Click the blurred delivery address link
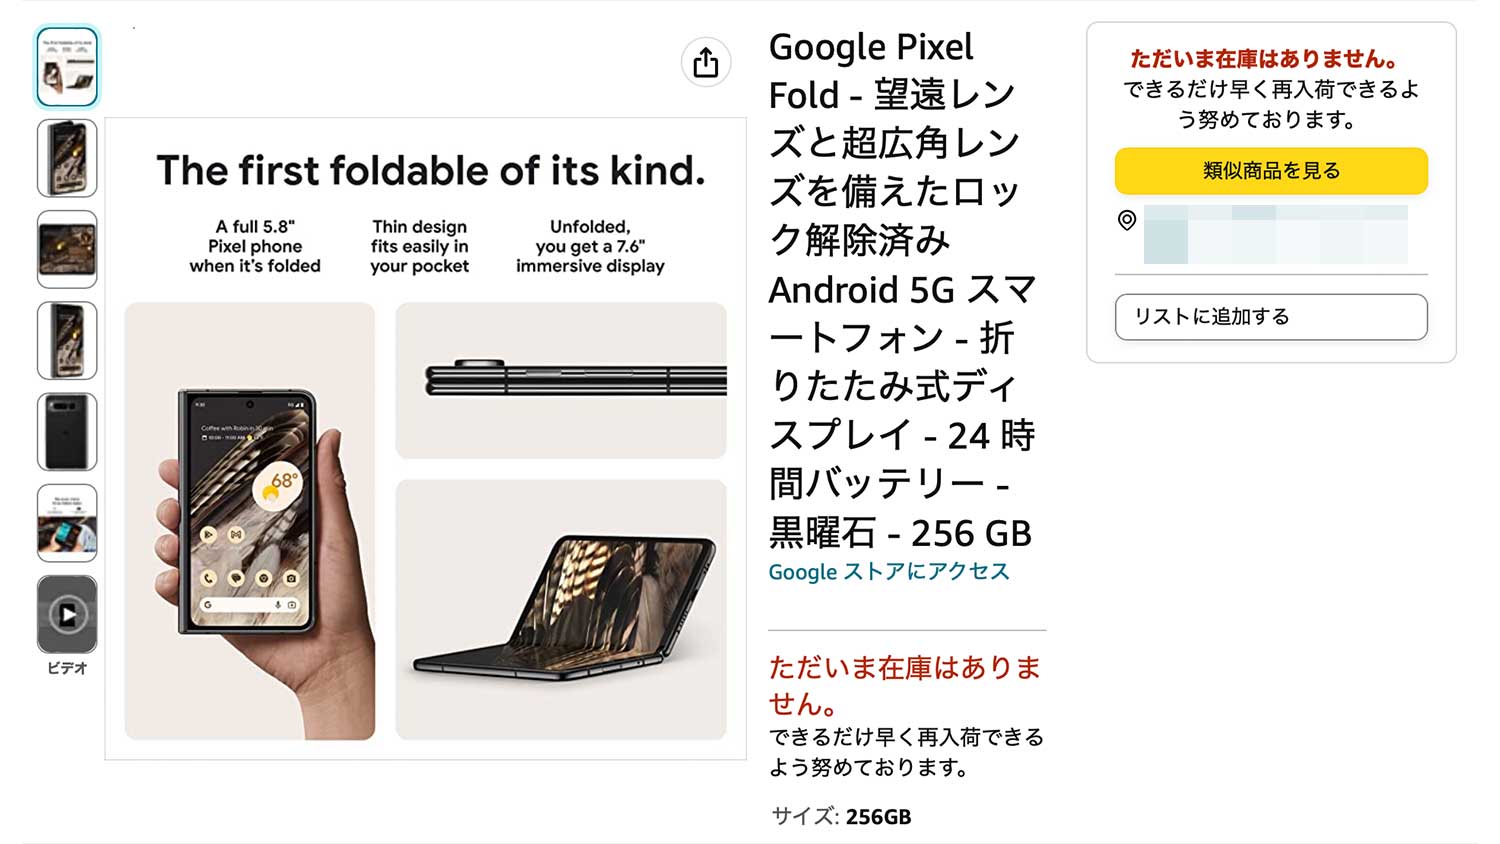The height and width of the screenshot is (844, 1500). [x=1275, y=234]
